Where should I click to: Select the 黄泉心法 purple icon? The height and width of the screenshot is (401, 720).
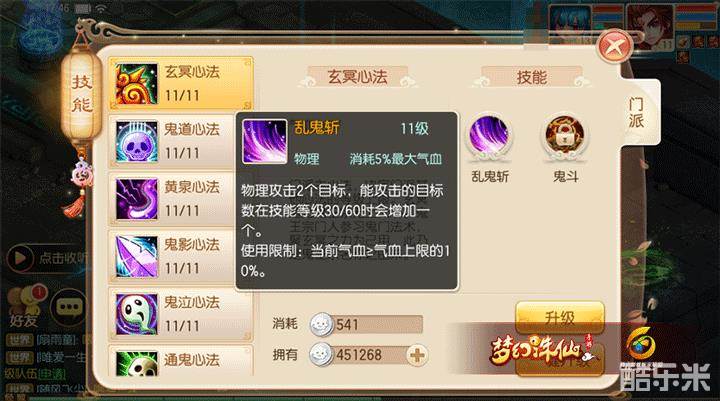[136, 198]
